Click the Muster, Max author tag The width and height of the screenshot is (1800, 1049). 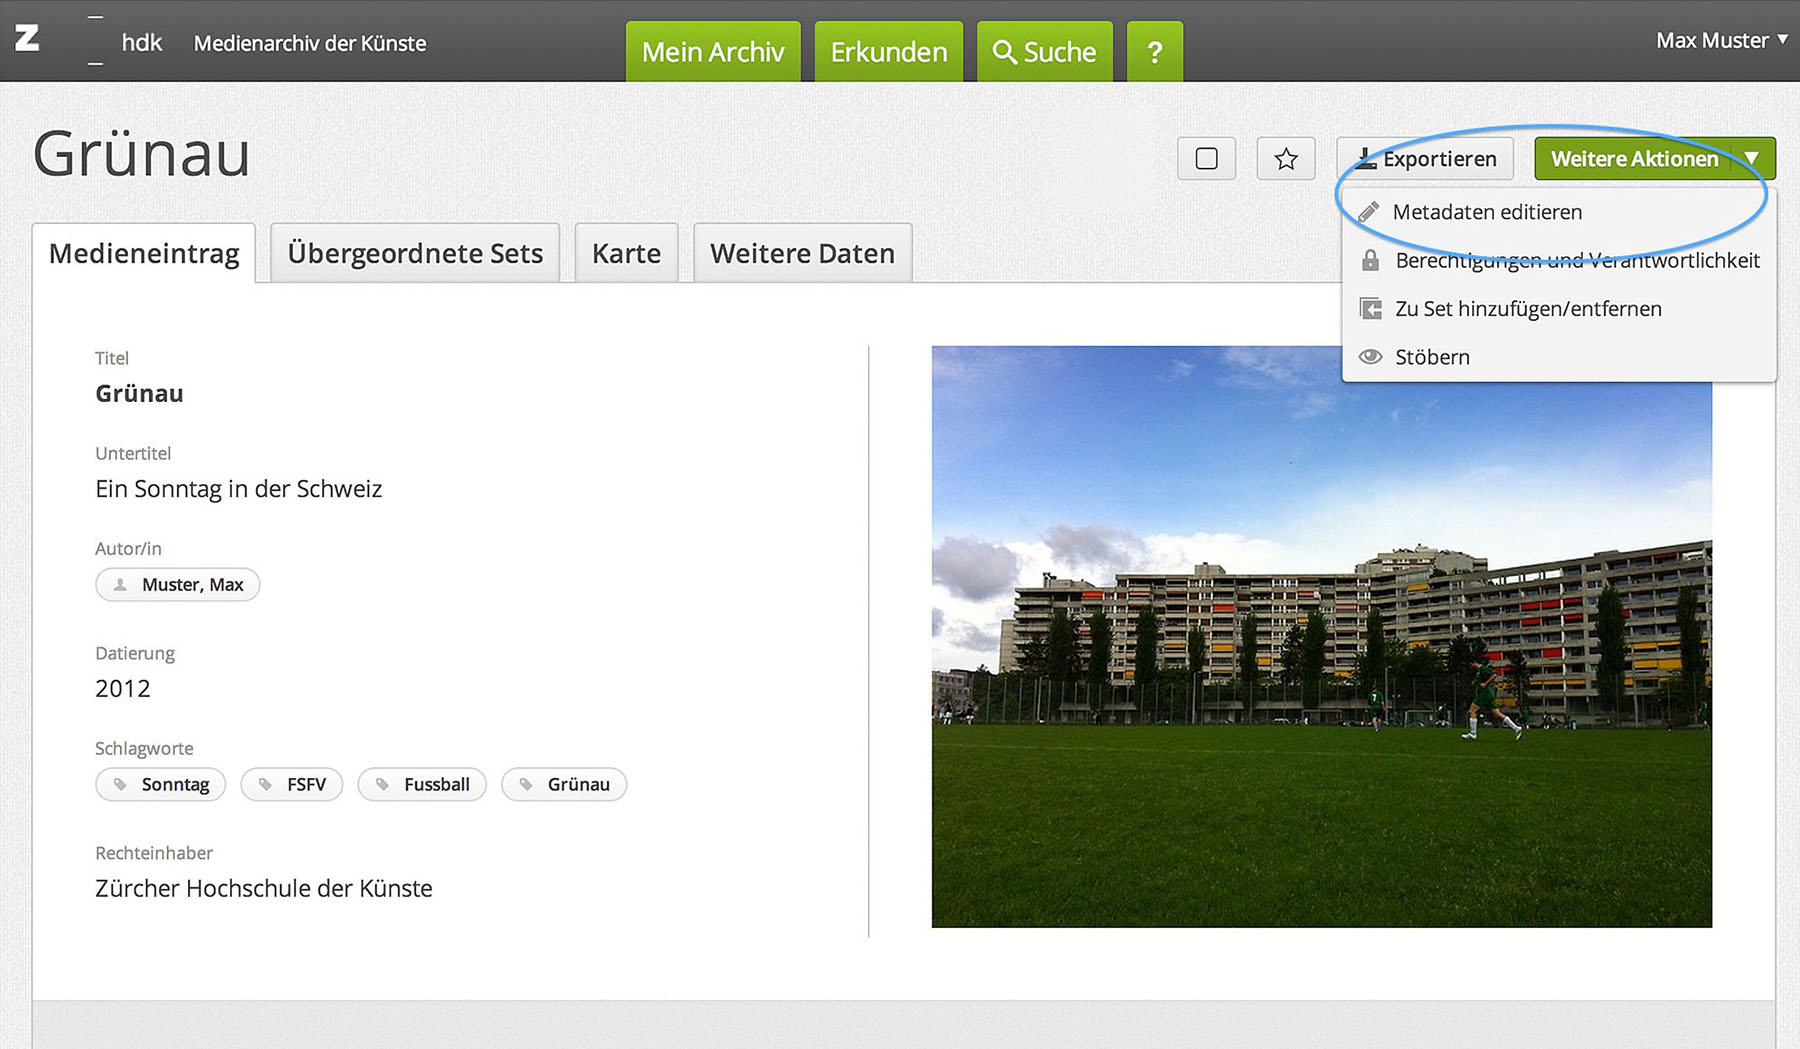pyautogui.click(x=178, y=585)
